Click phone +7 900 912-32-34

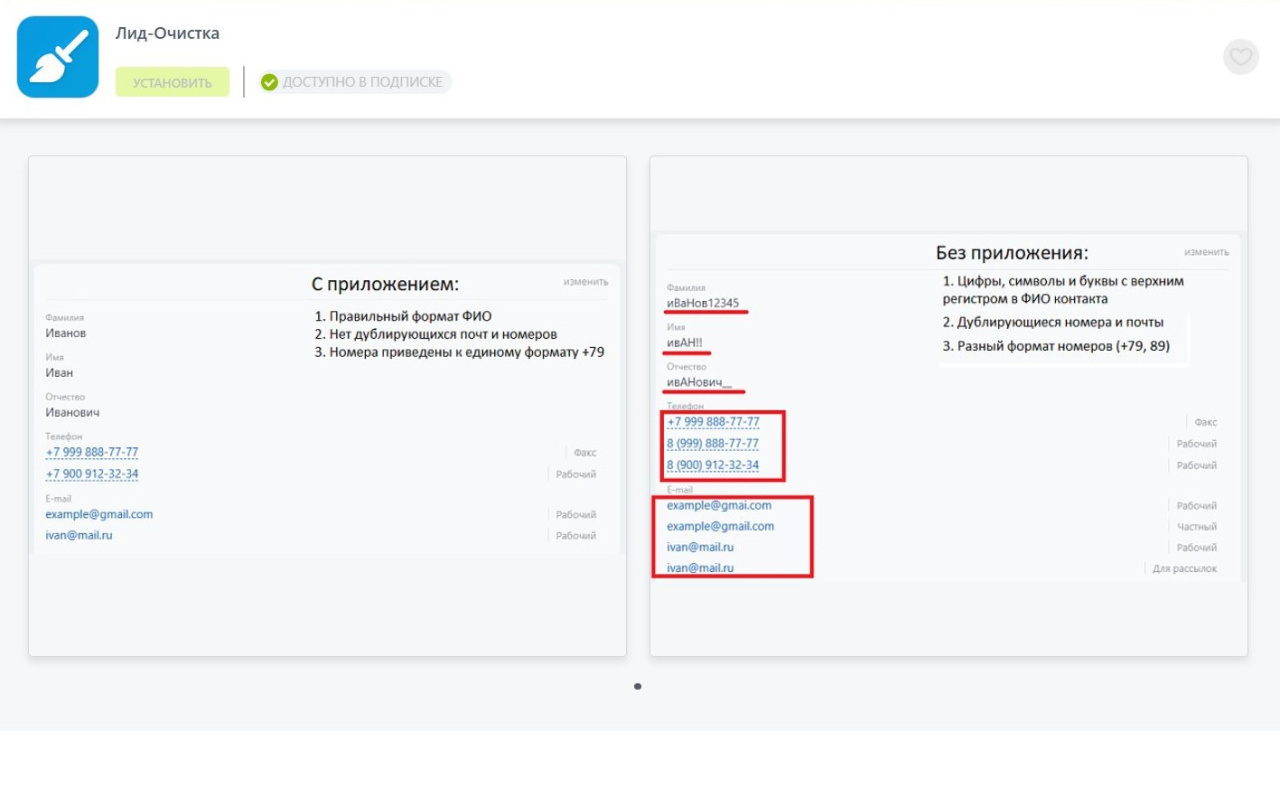(x=92, y=474)
